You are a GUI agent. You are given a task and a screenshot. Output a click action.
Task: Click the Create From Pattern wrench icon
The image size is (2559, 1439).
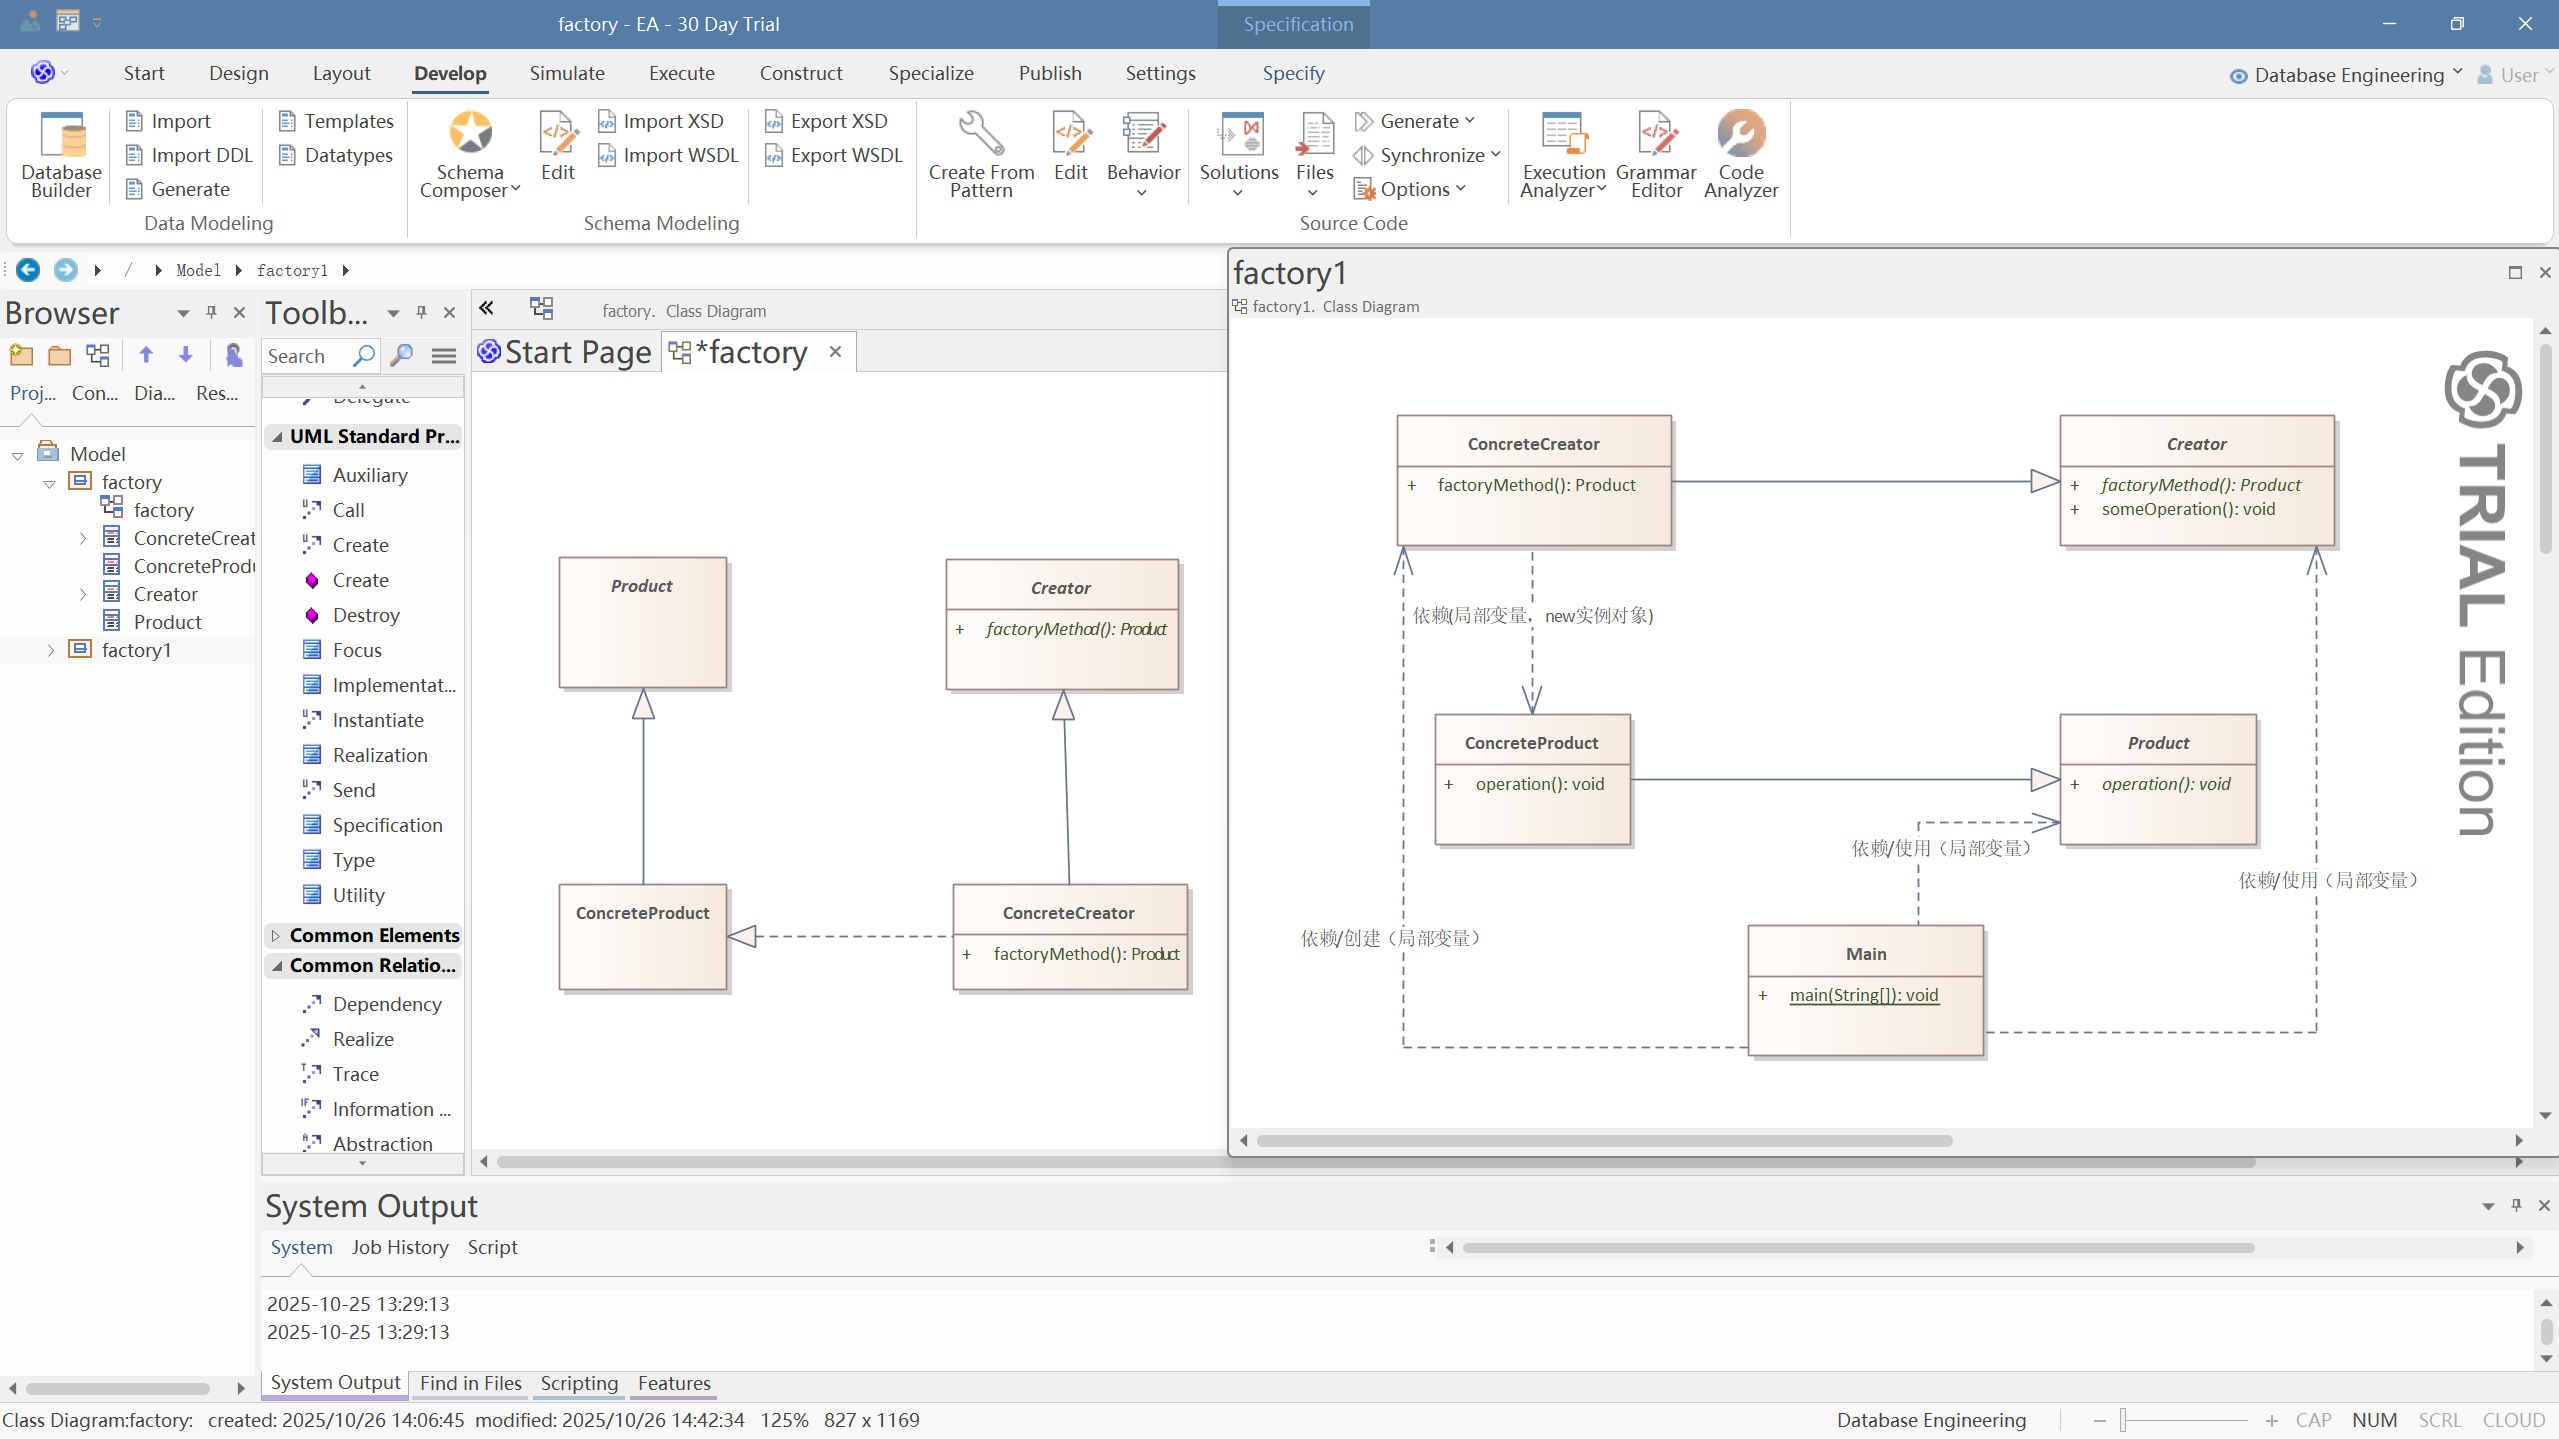coord(980,134)
